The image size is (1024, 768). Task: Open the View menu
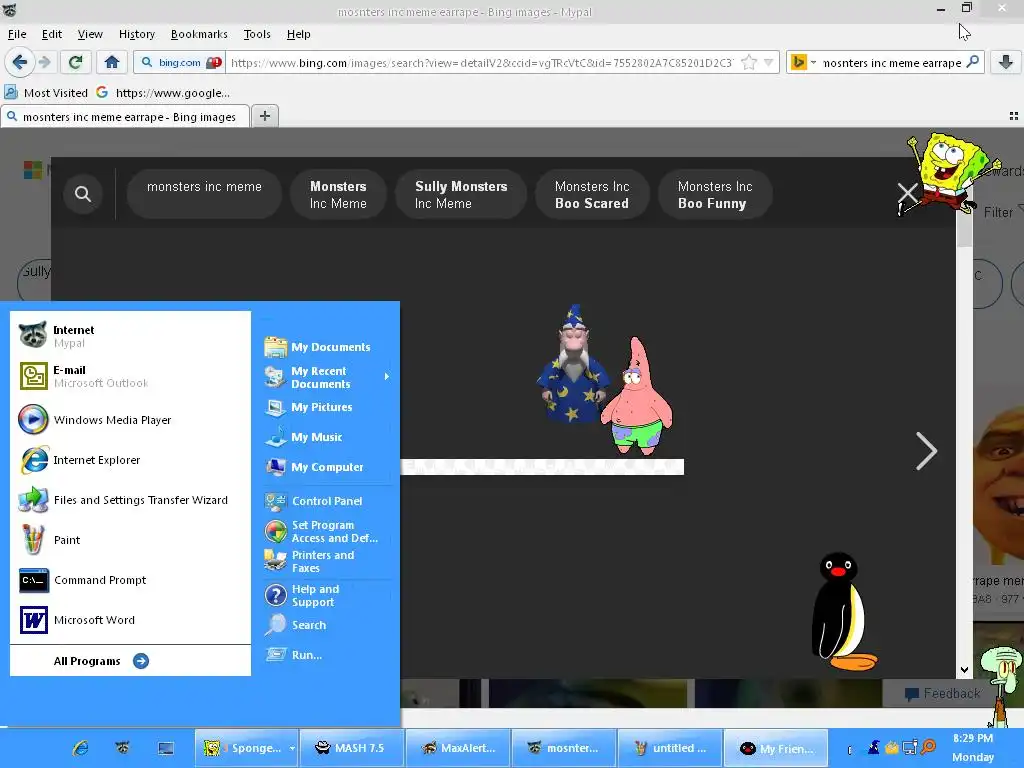[89, 34]
